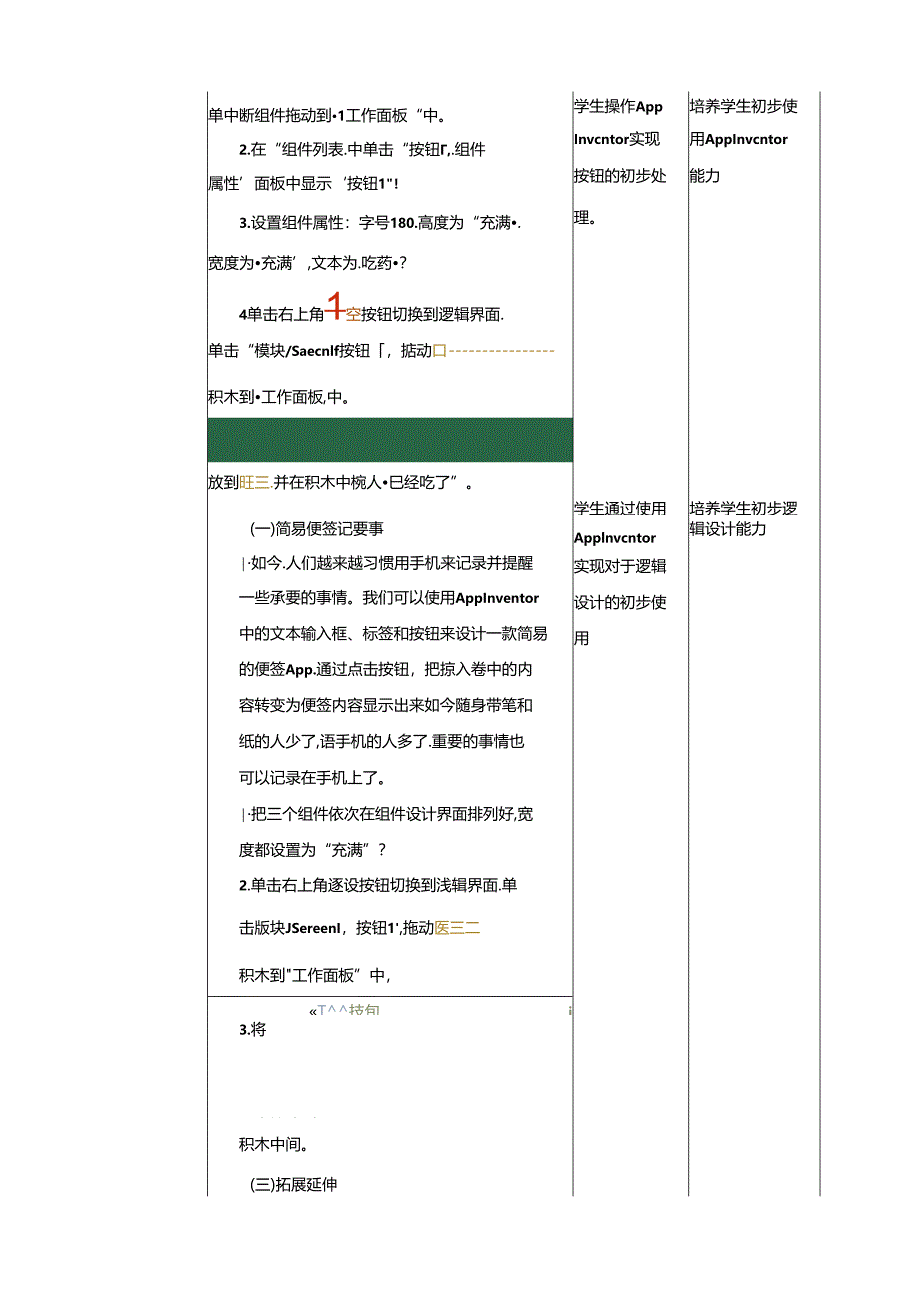Click the small orange square after "掂动"
This screenshot has width=920, height=1301.
438,351
